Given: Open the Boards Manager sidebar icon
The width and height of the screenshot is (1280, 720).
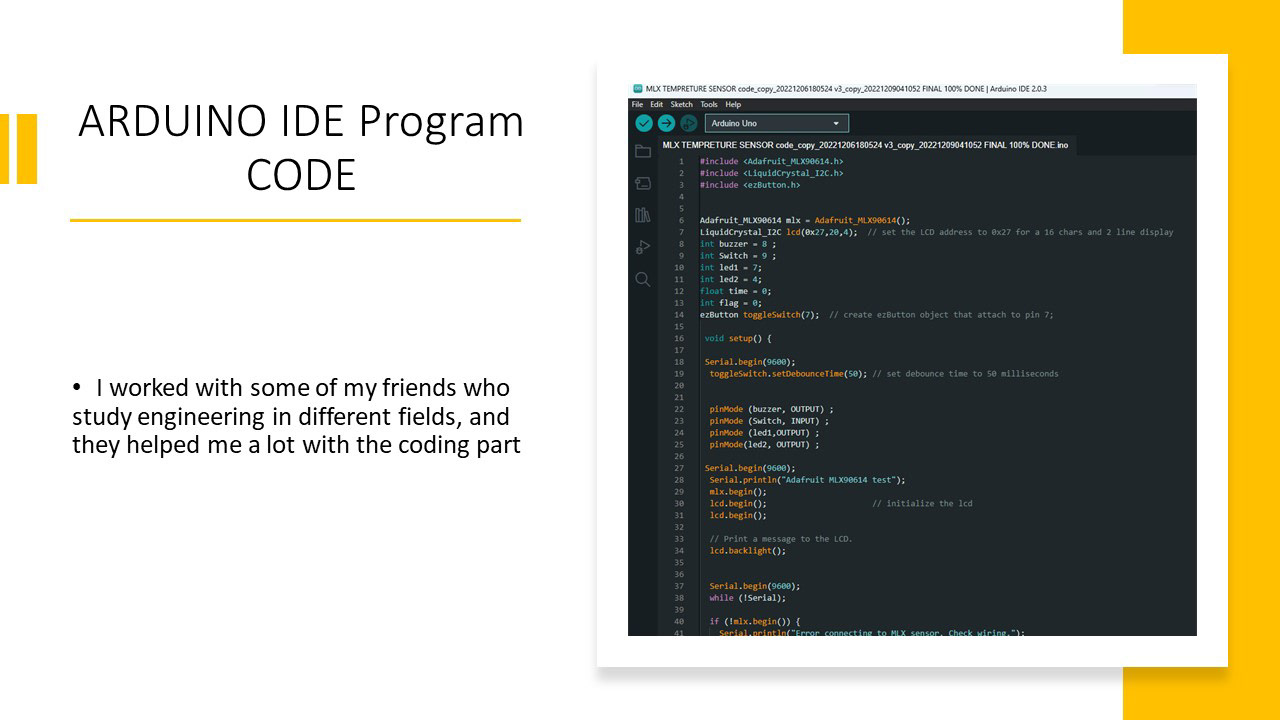Looking at the screenshot, I should [x=643, y=183].
